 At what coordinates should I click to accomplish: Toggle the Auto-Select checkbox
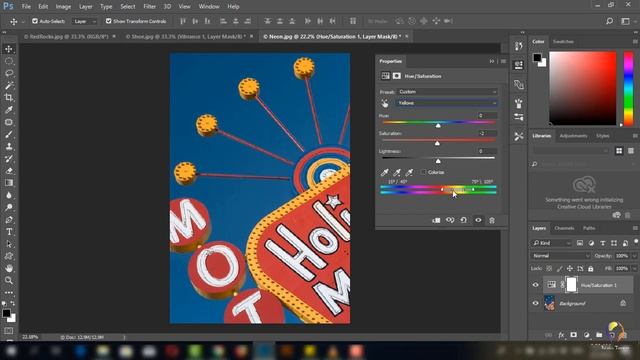(x=35, y=21)
